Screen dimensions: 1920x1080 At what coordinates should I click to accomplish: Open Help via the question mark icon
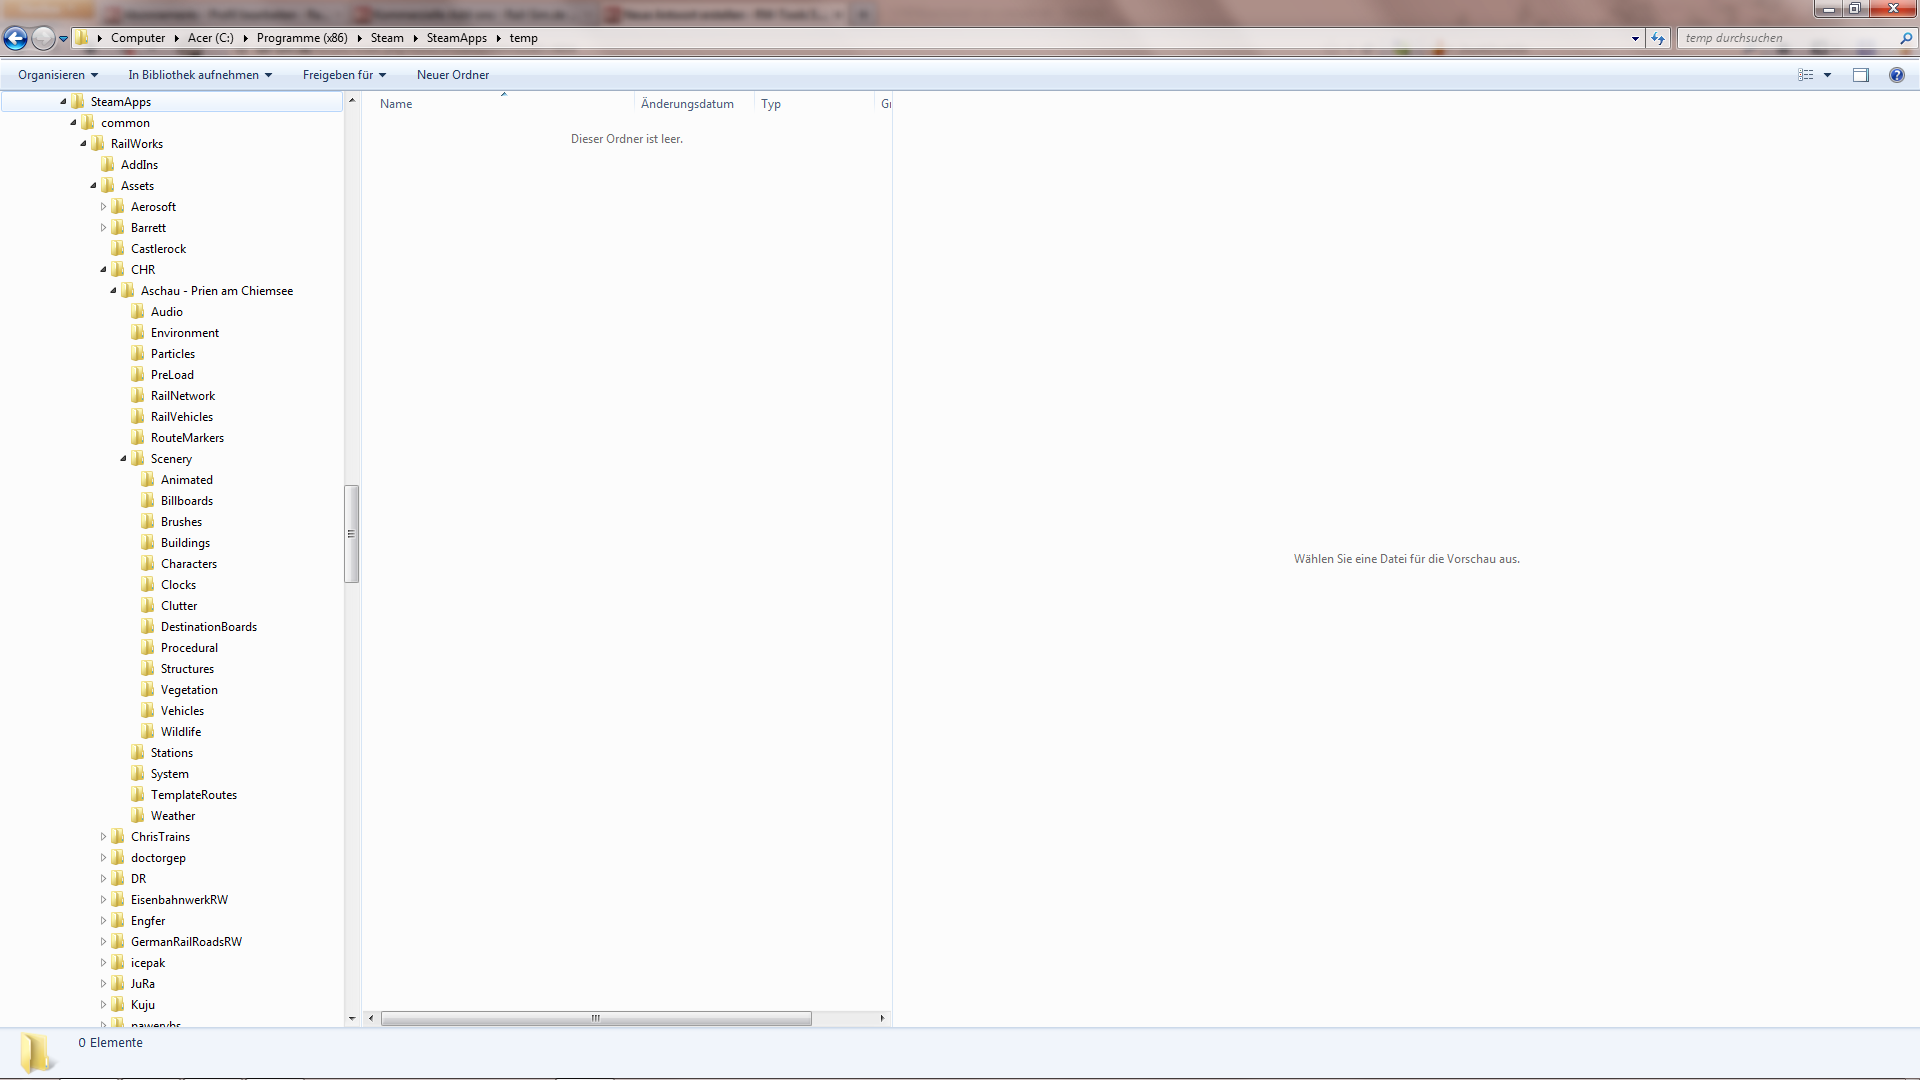[1896, 75]
